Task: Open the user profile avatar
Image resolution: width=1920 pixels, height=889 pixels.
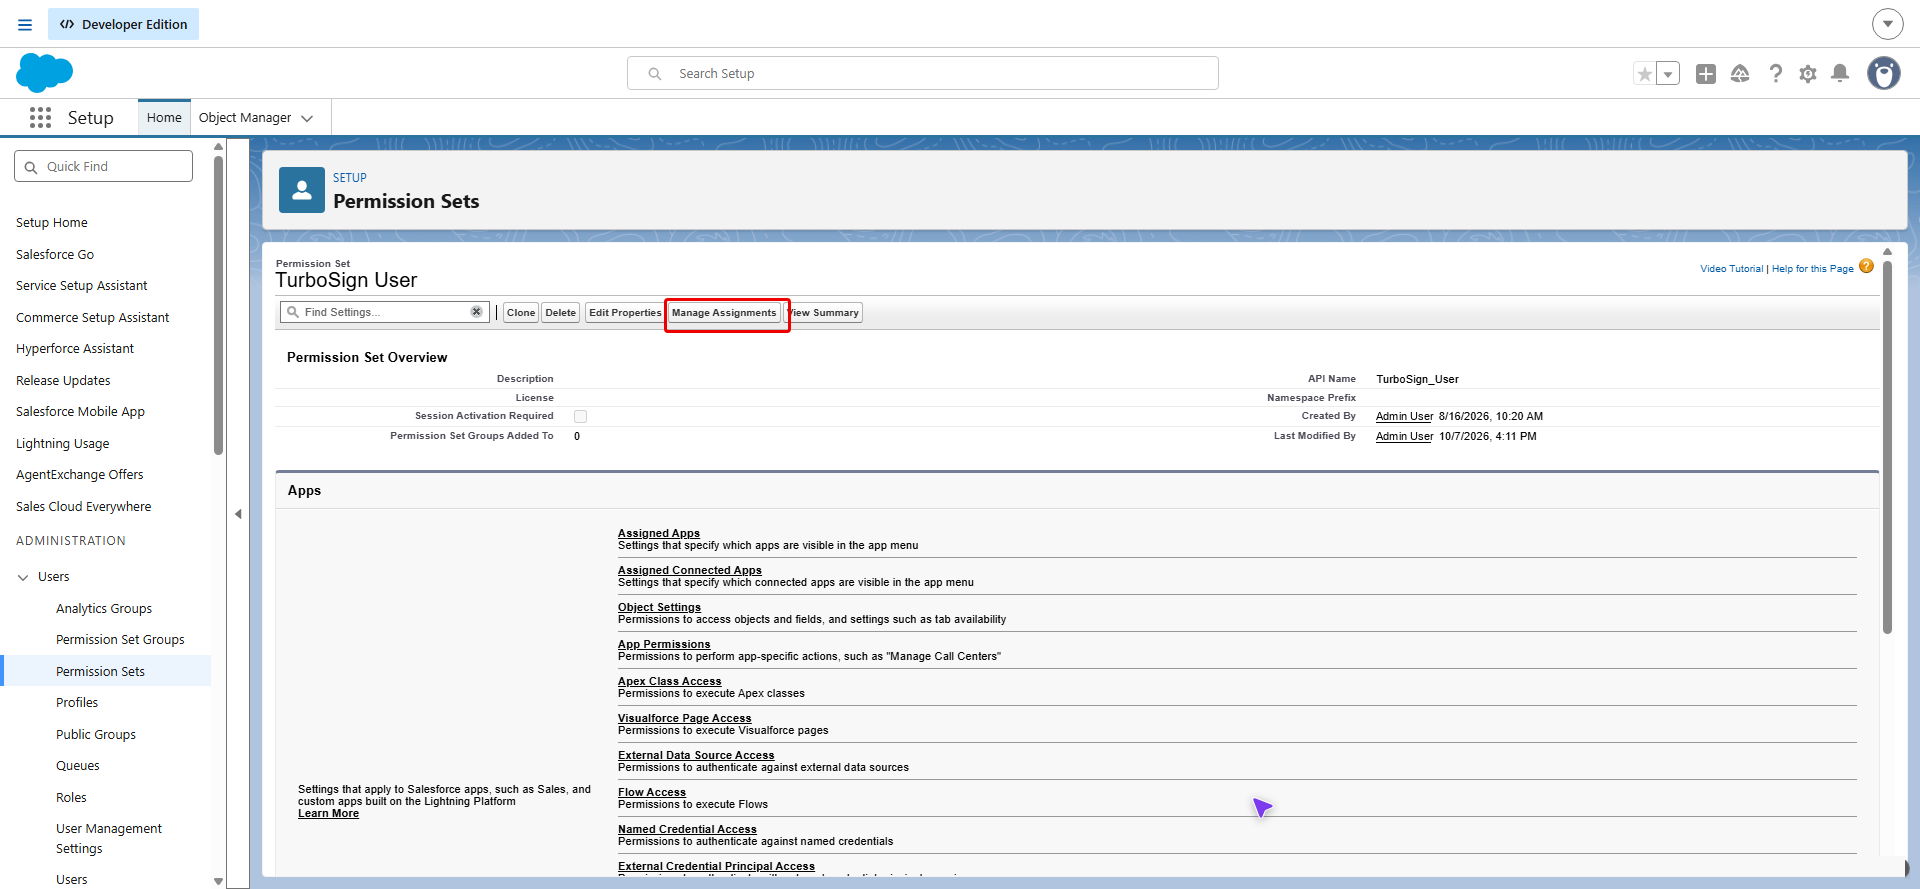Action: pyautogui.click(x=1884, y=74)
